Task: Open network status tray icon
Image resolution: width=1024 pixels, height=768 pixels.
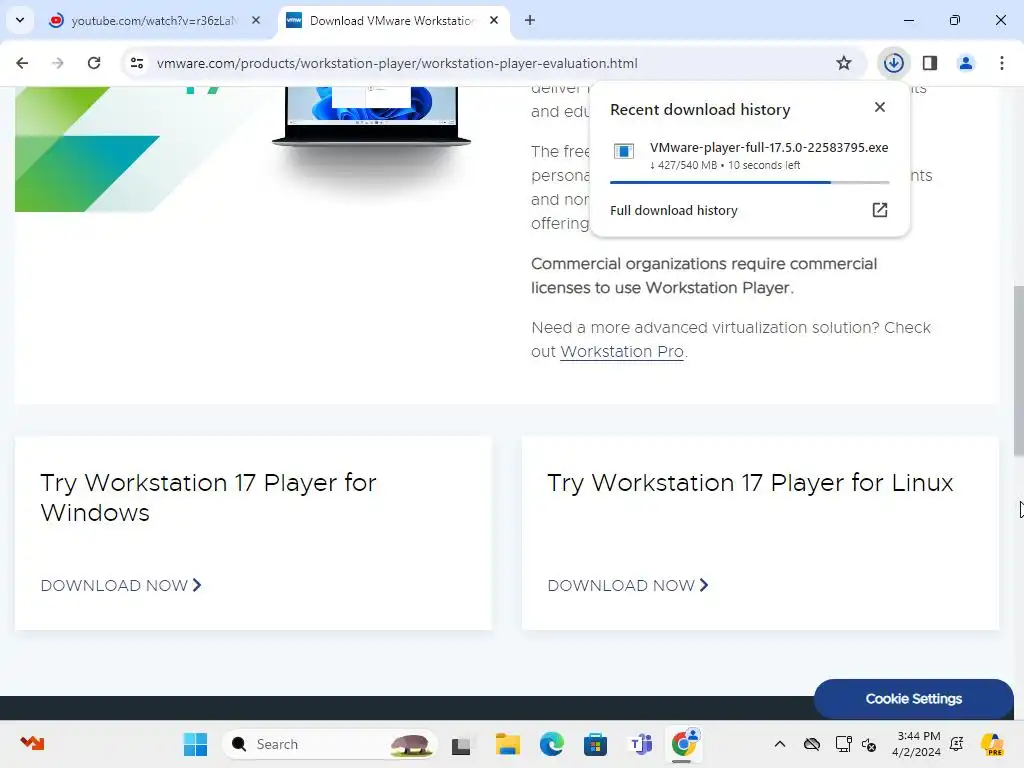Action: [x=843, y=744]
